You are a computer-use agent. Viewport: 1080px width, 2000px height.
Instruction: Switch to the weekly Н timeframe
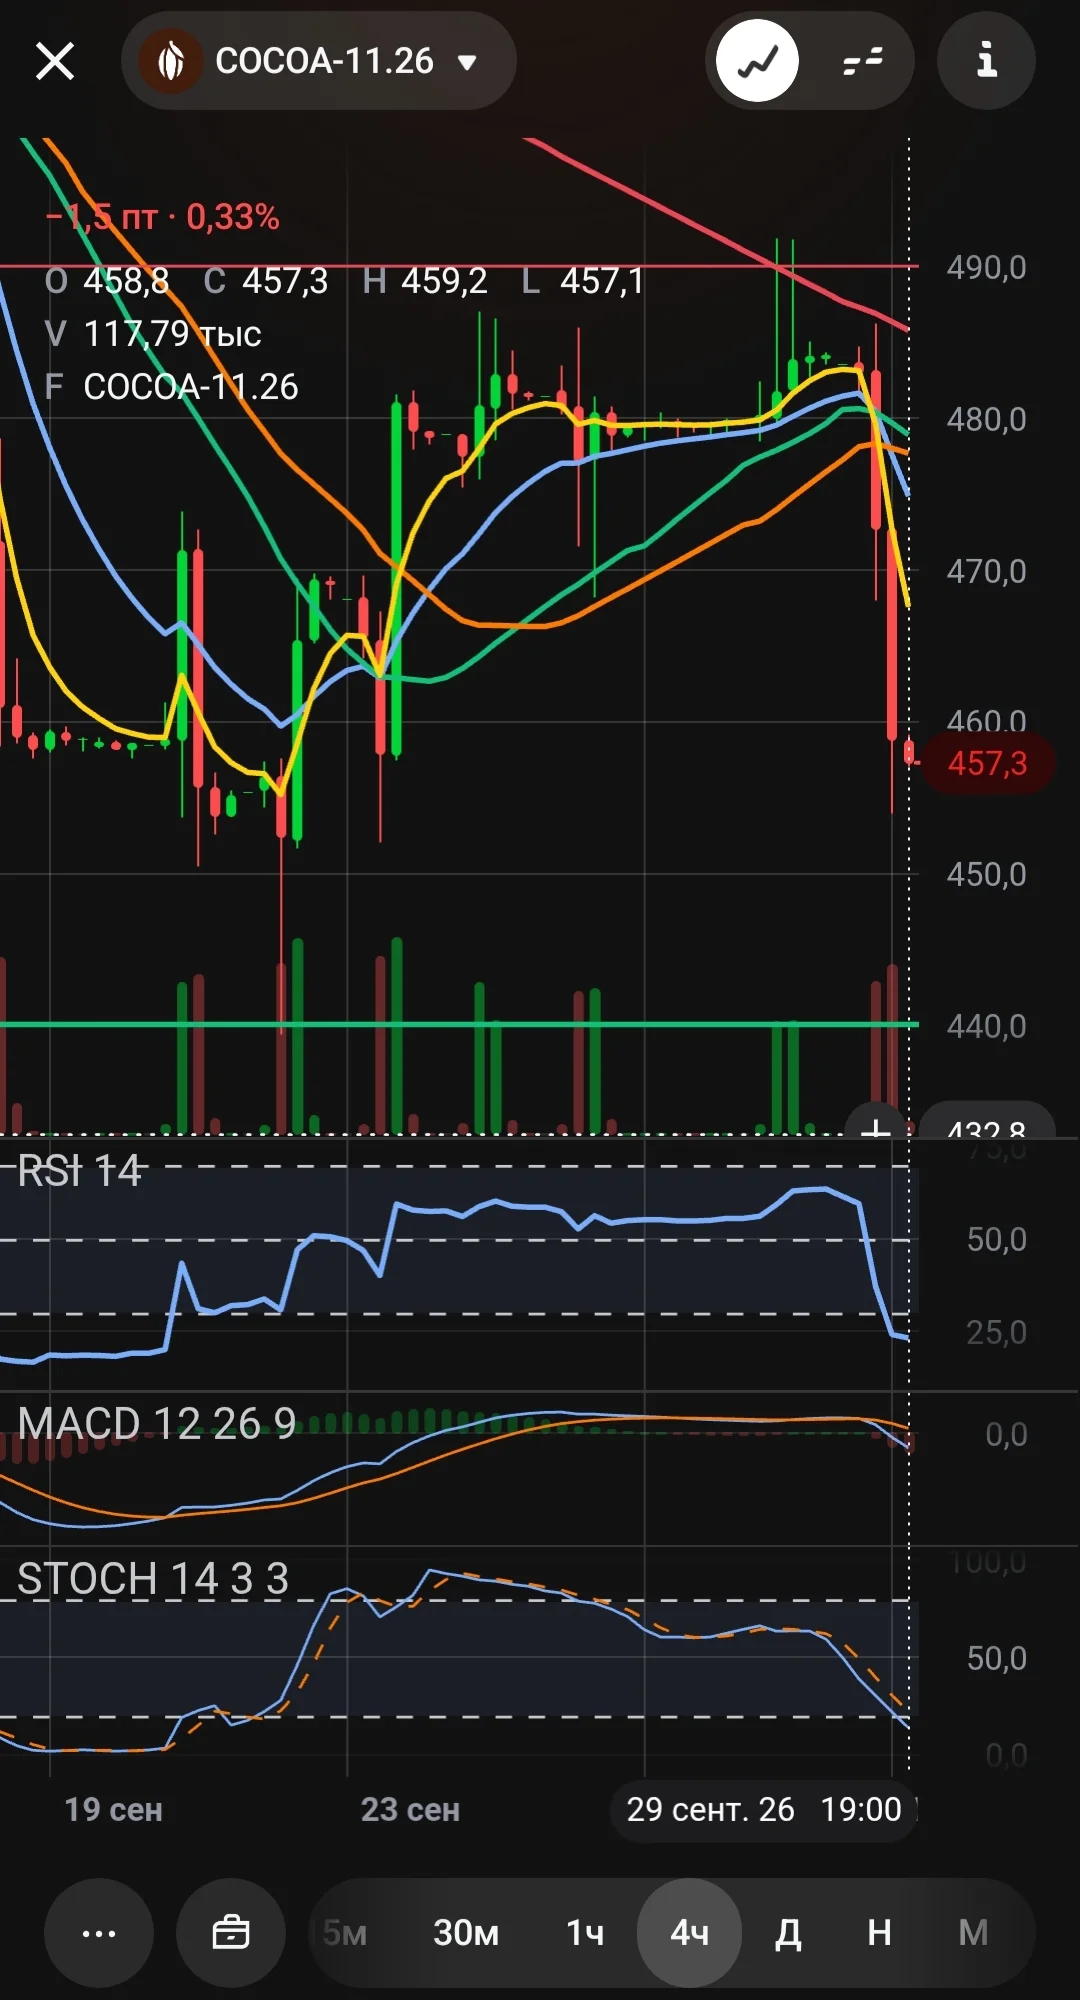879,1932
